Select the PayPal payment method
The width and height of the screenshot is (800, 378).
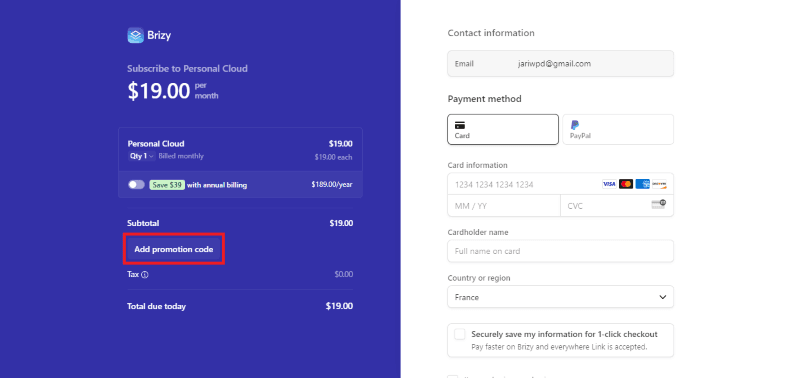[618, 130]
